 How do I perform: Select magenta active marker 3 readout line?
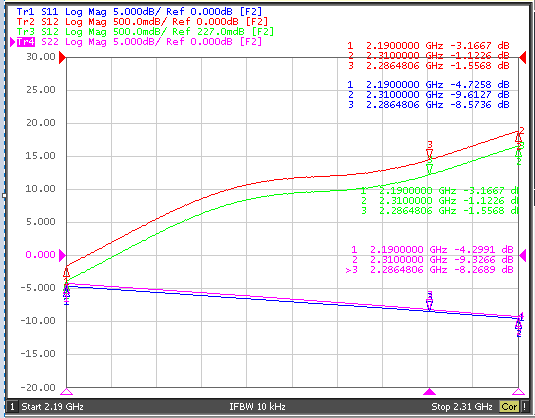click(x=429, y=270)
